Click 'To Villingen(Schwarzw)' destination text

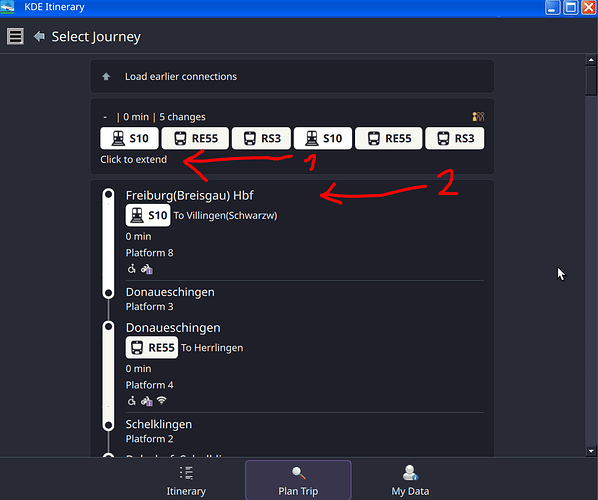225,215
